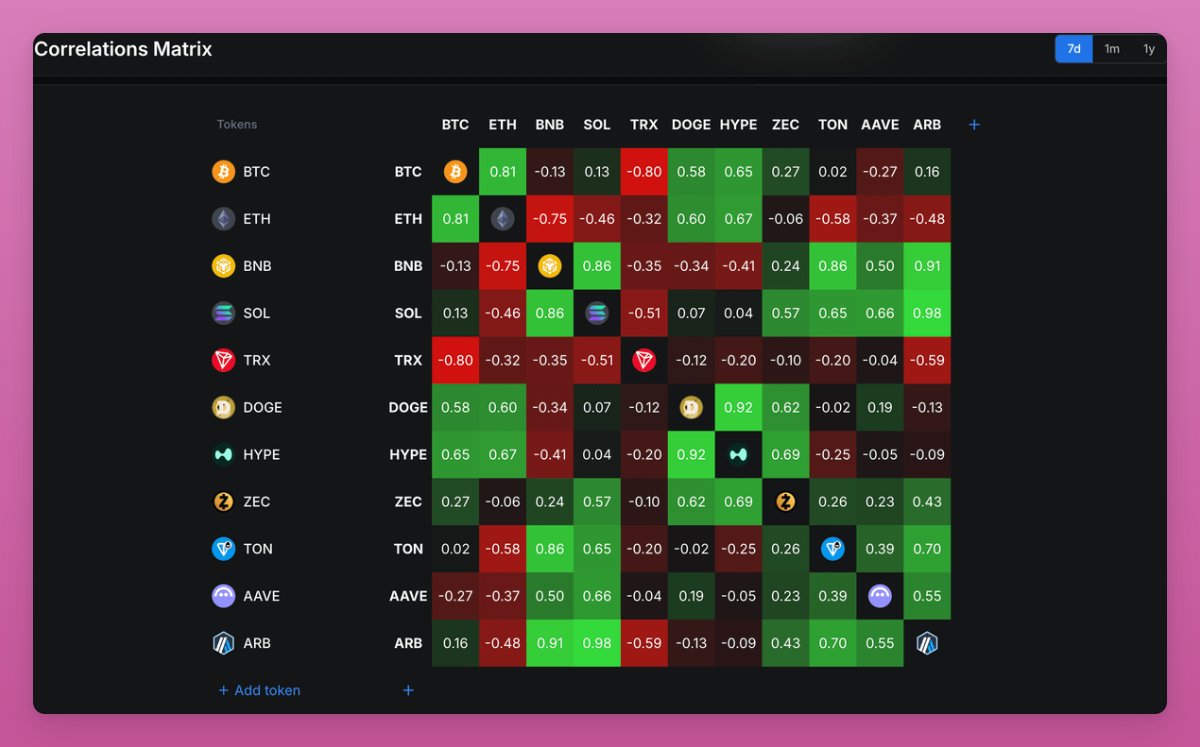Click the TON column header

833,125
